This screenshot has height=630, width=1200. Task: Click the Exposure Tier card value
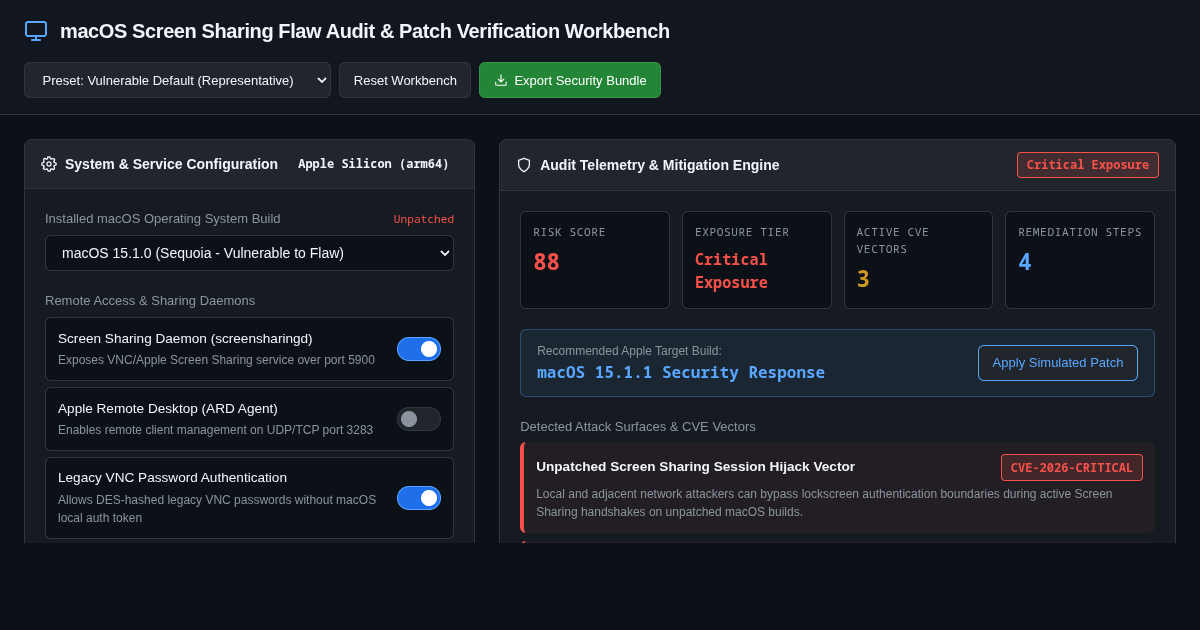732,271
